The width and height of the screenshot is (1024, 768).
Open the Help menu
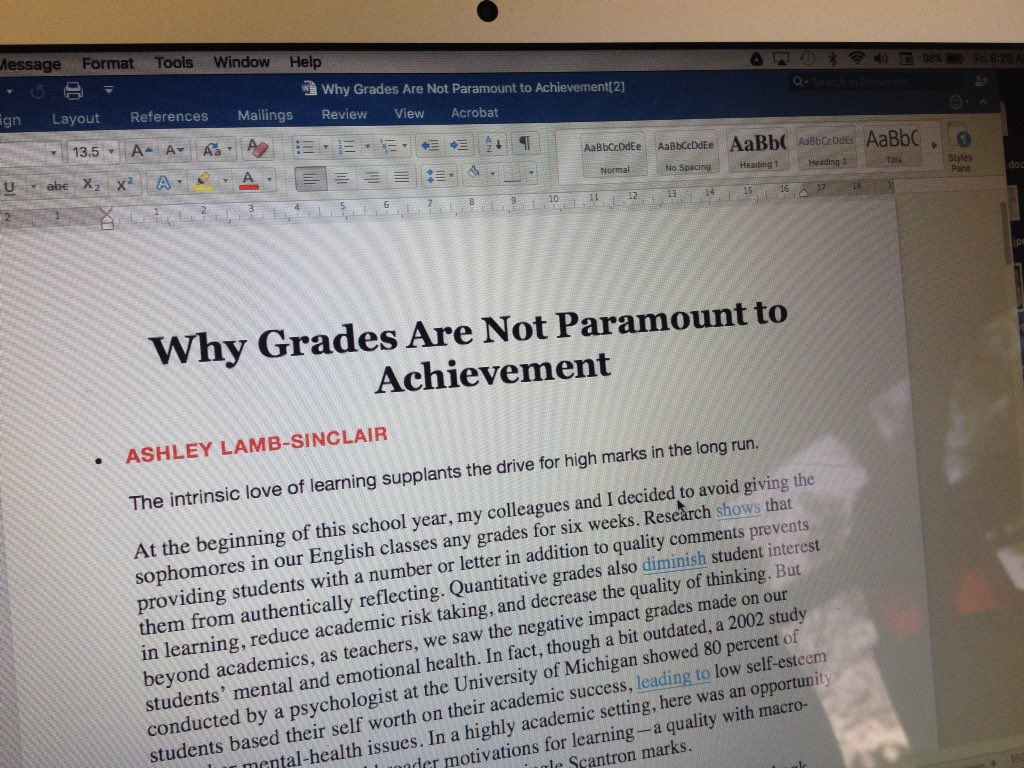(306, 62)
